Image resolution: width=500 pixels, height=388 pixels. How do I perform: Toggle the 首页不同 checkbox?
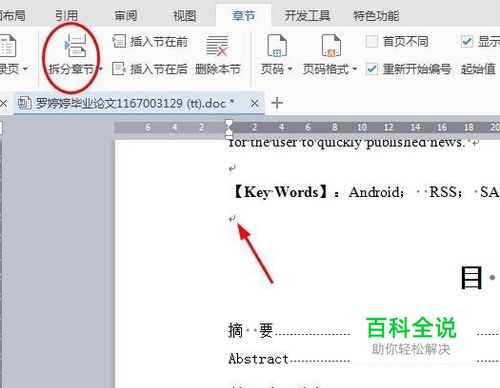pos(372,42)
